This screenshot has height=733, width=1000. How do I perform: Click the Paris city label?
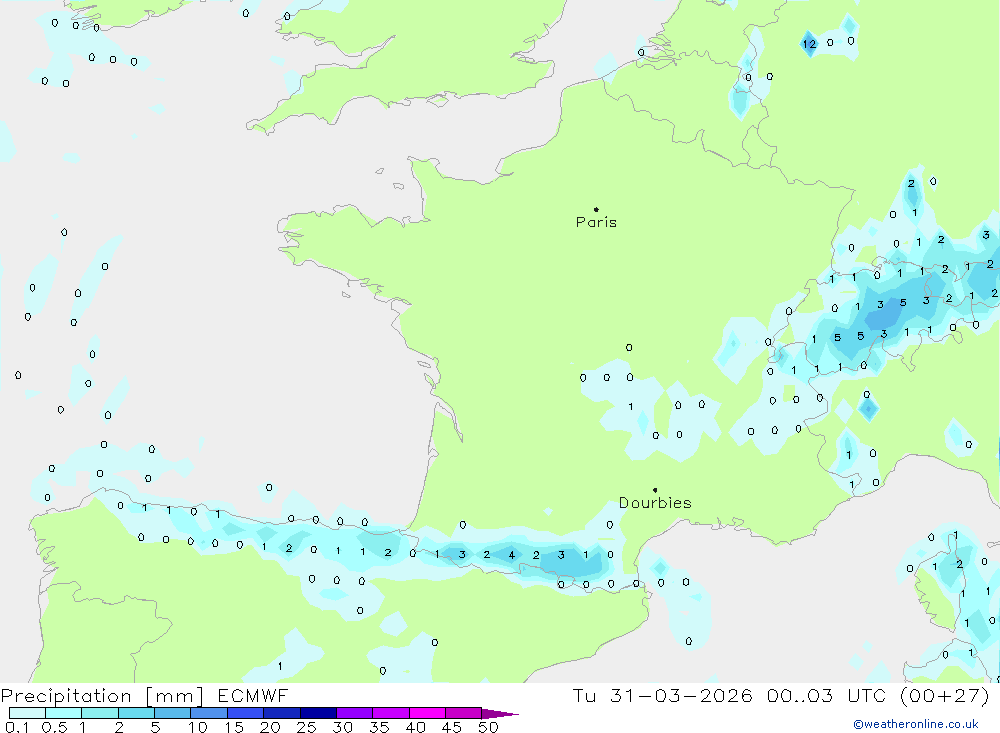click(x=596, y=222)
